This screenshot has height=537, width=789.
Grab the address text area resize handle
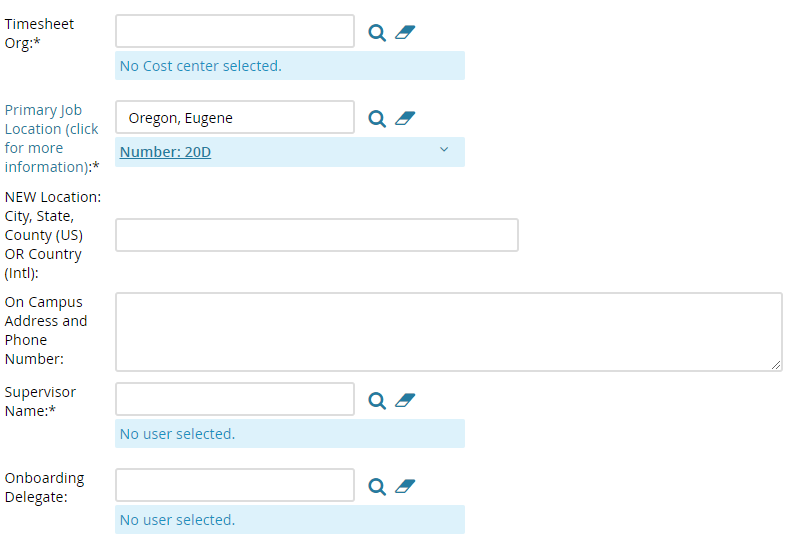point(776,365)
